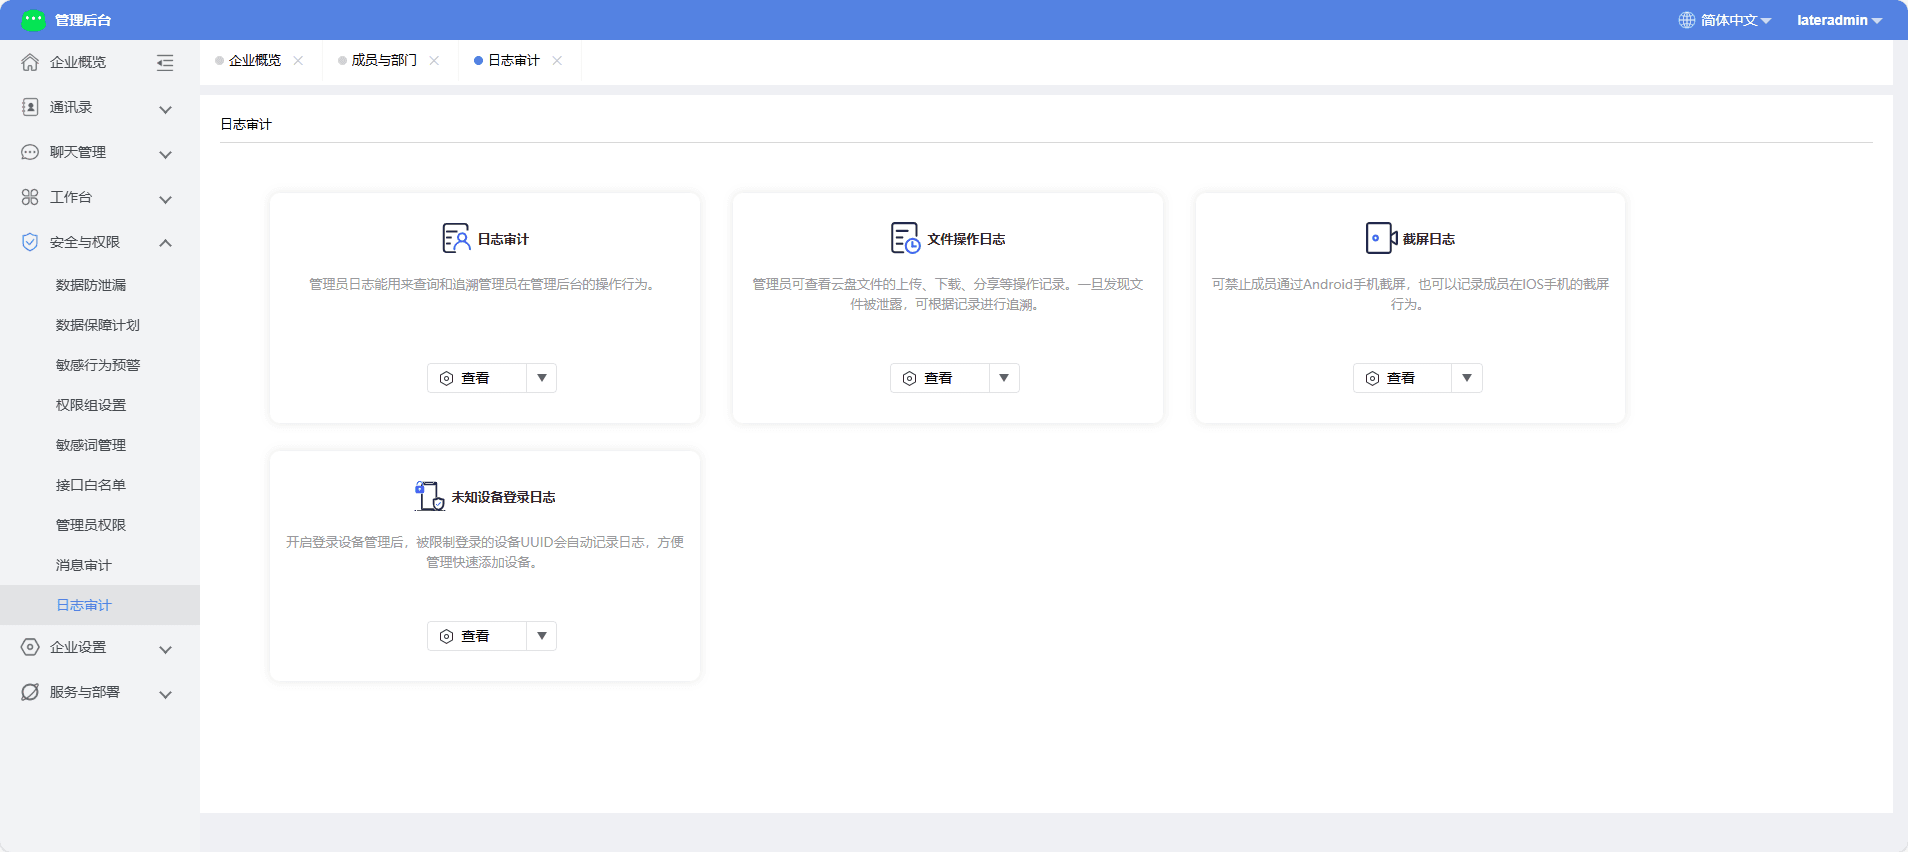
Task: Click the 安全与权限 shield icon
Action: point(30,242)
